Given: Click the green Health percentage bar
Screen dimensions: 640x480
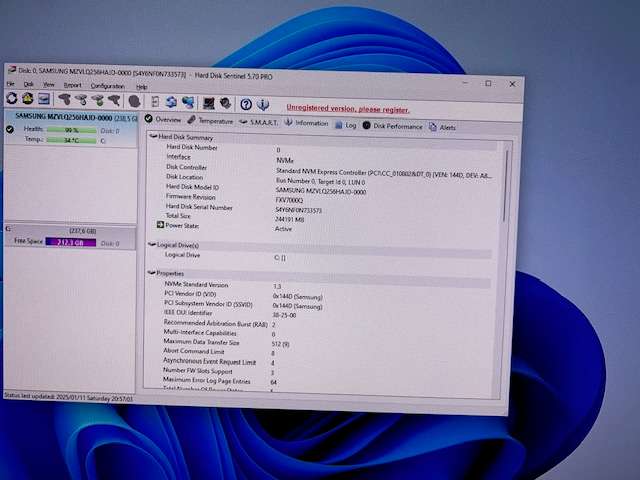Looking at the screenshot, I should [71, 130].
